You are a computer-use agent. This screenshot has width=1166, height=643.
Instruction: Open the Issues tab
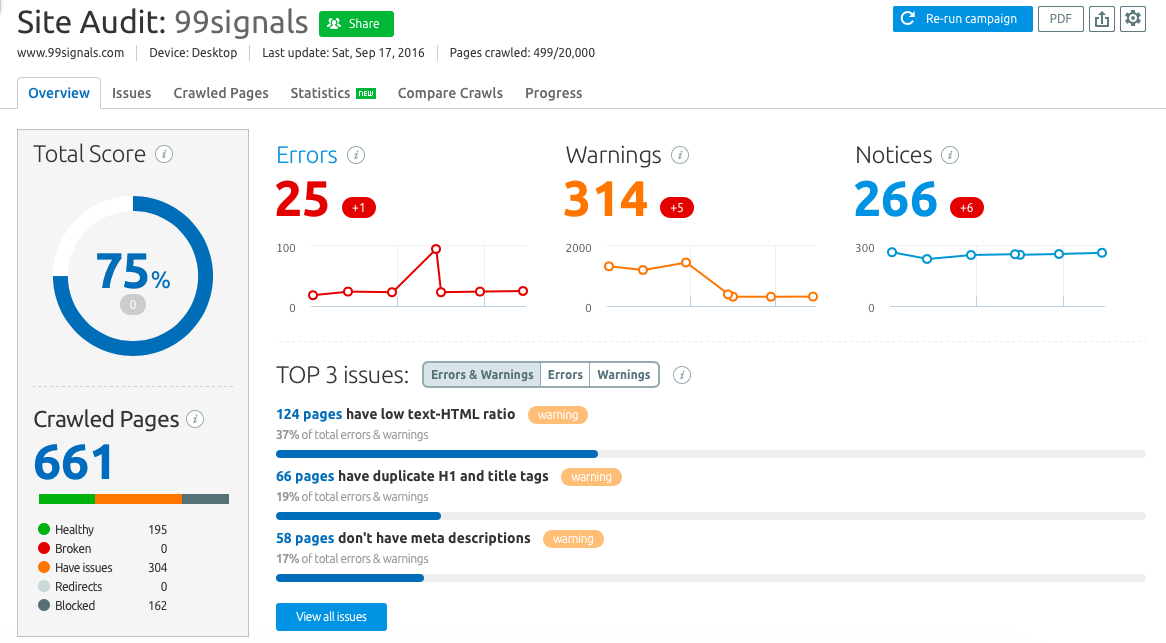click(131, 93)
